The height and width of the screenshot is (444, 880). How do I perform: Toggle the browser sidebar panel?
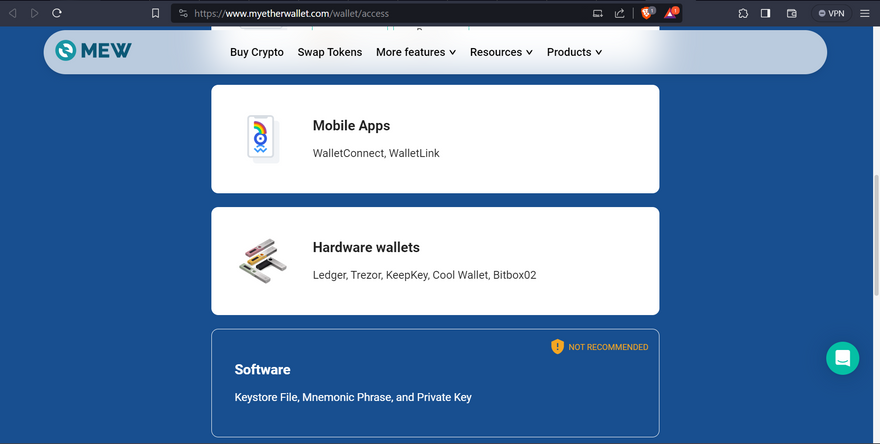point(766,13)
